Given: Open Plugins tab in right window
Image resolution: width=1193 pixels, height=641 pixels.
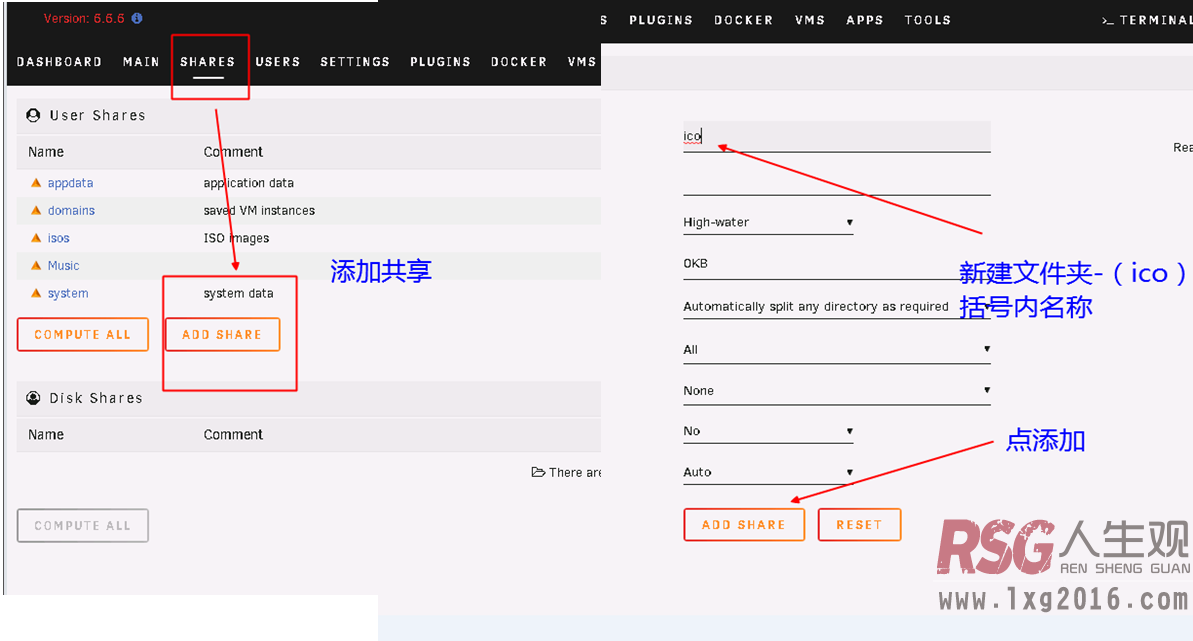Looking at the screenshot, I should click(x=661, y=20).
